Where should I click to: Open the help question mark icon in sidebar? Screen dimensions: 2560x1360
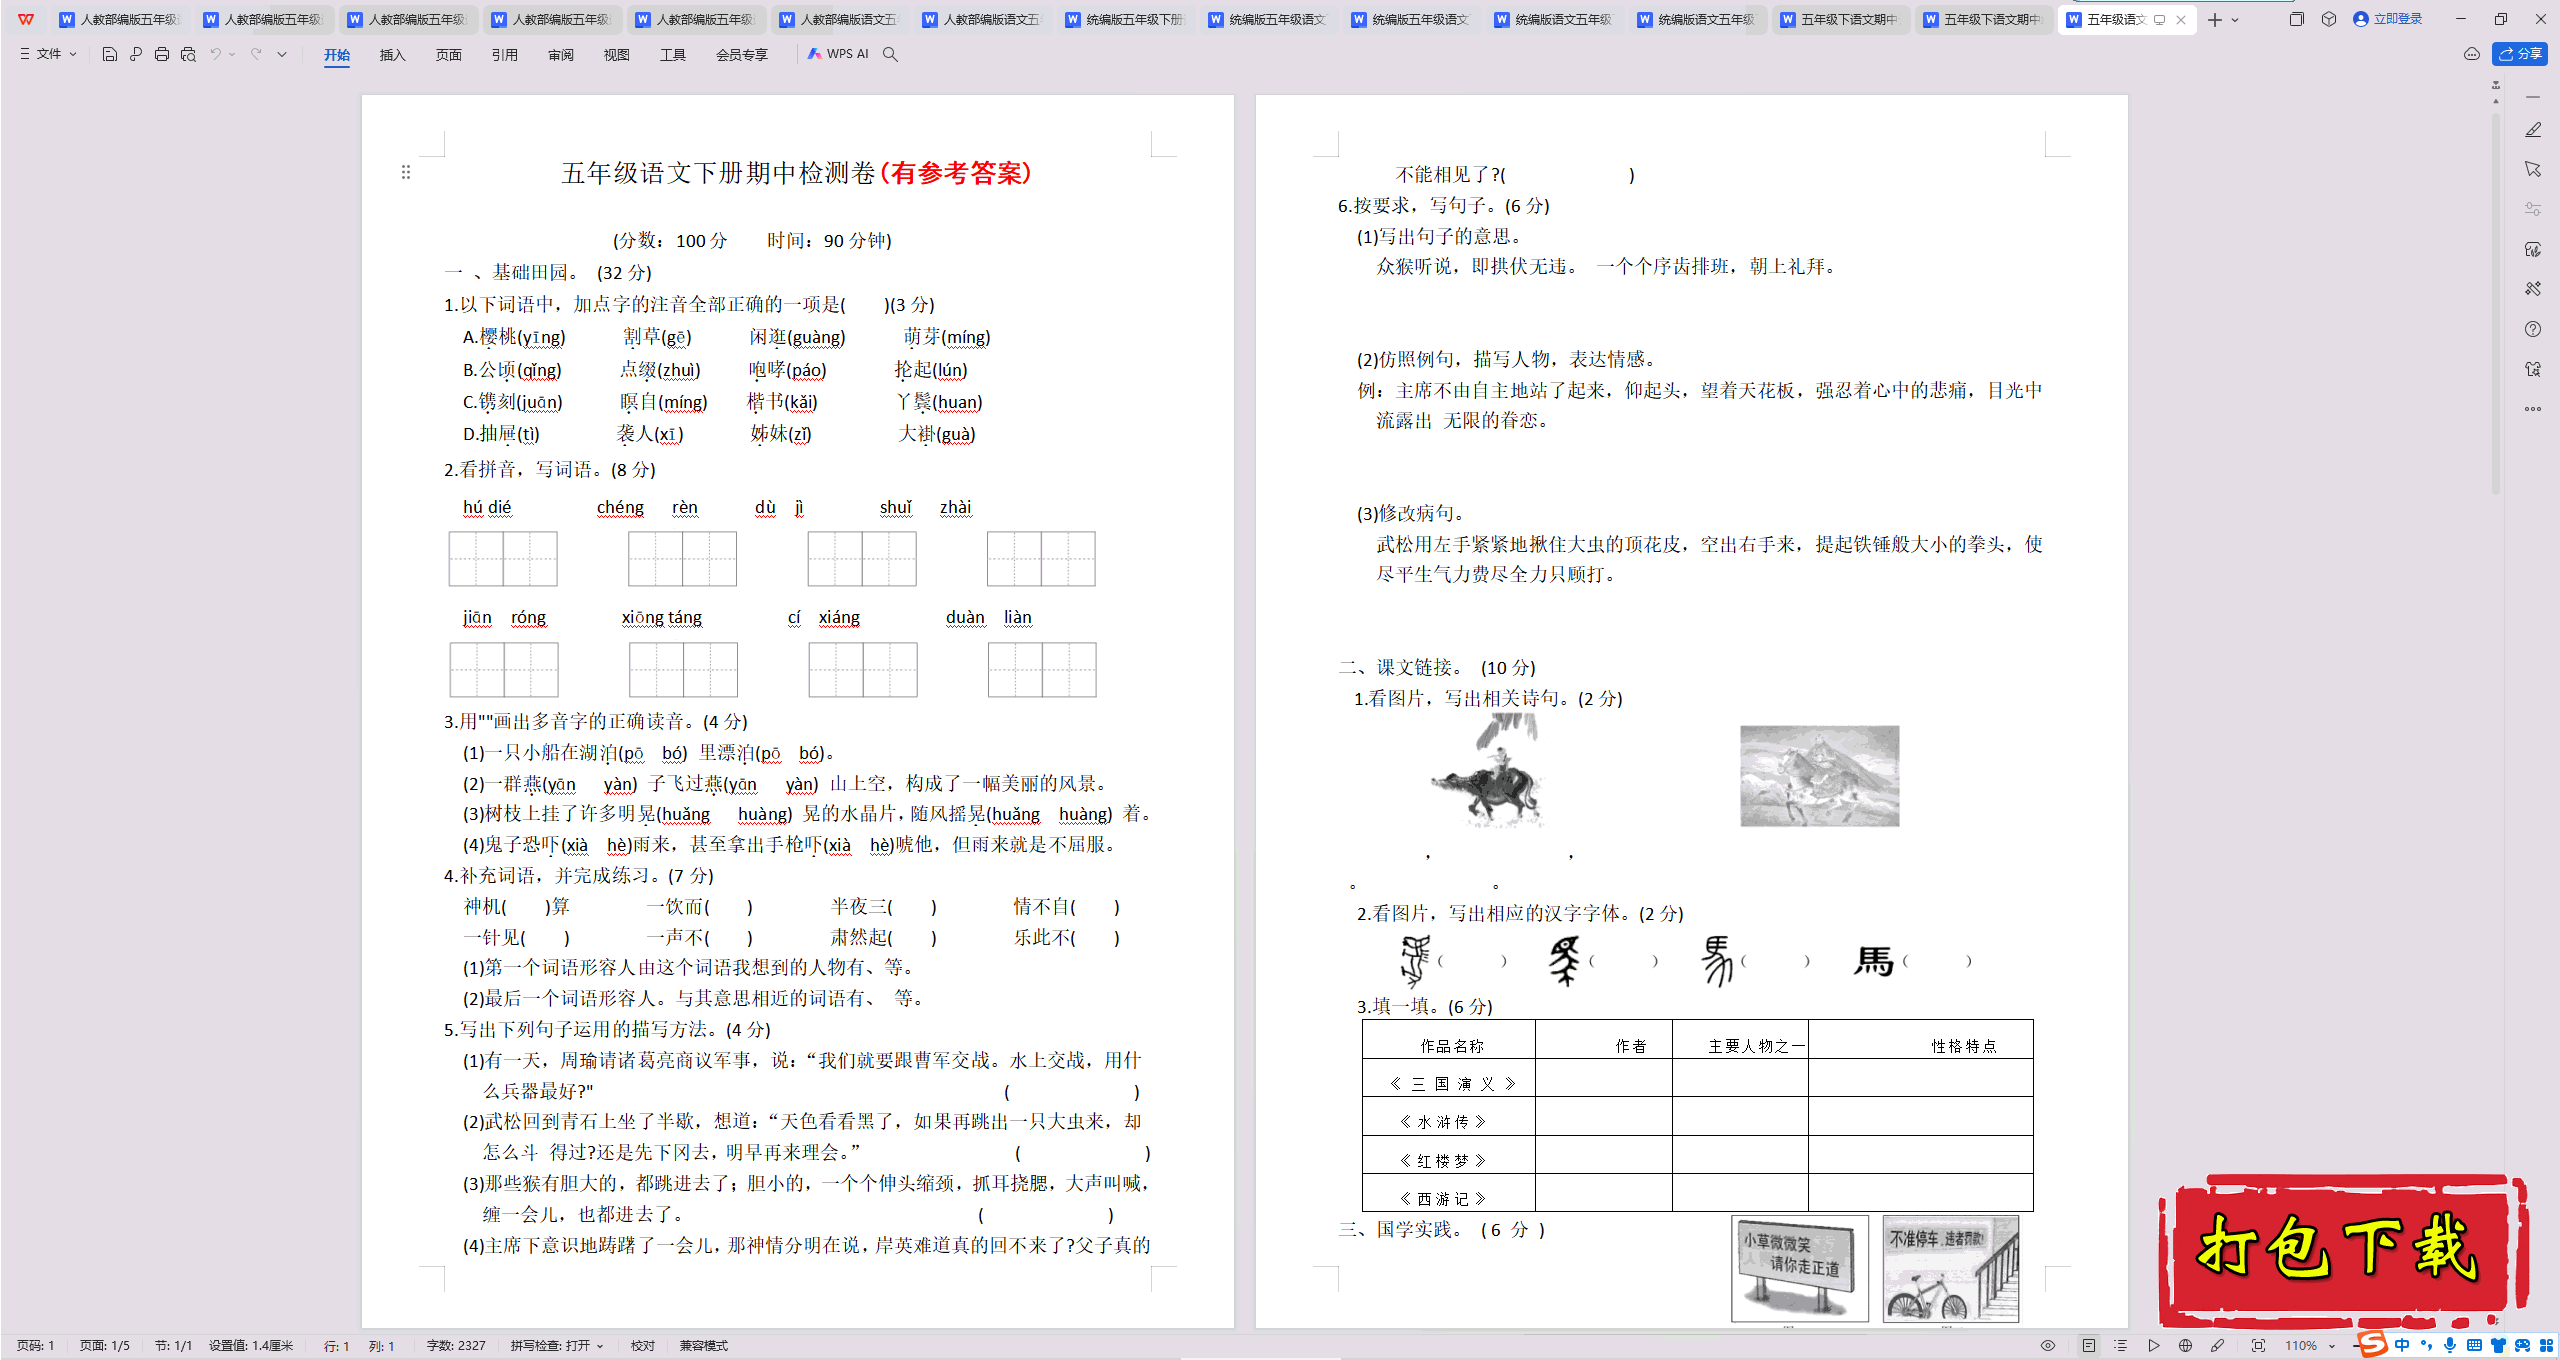tap(2533, 329)
